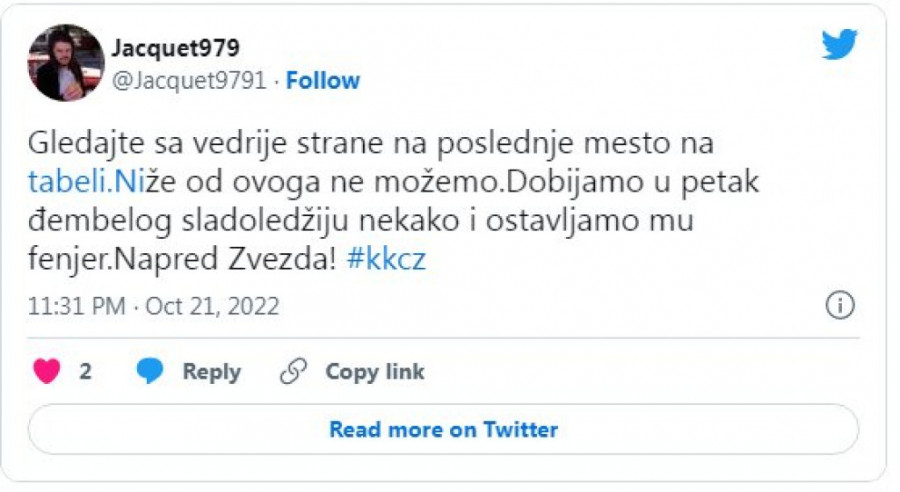
Task: Click the word sladoledžiju in the tweet
Action: [242, 222]
